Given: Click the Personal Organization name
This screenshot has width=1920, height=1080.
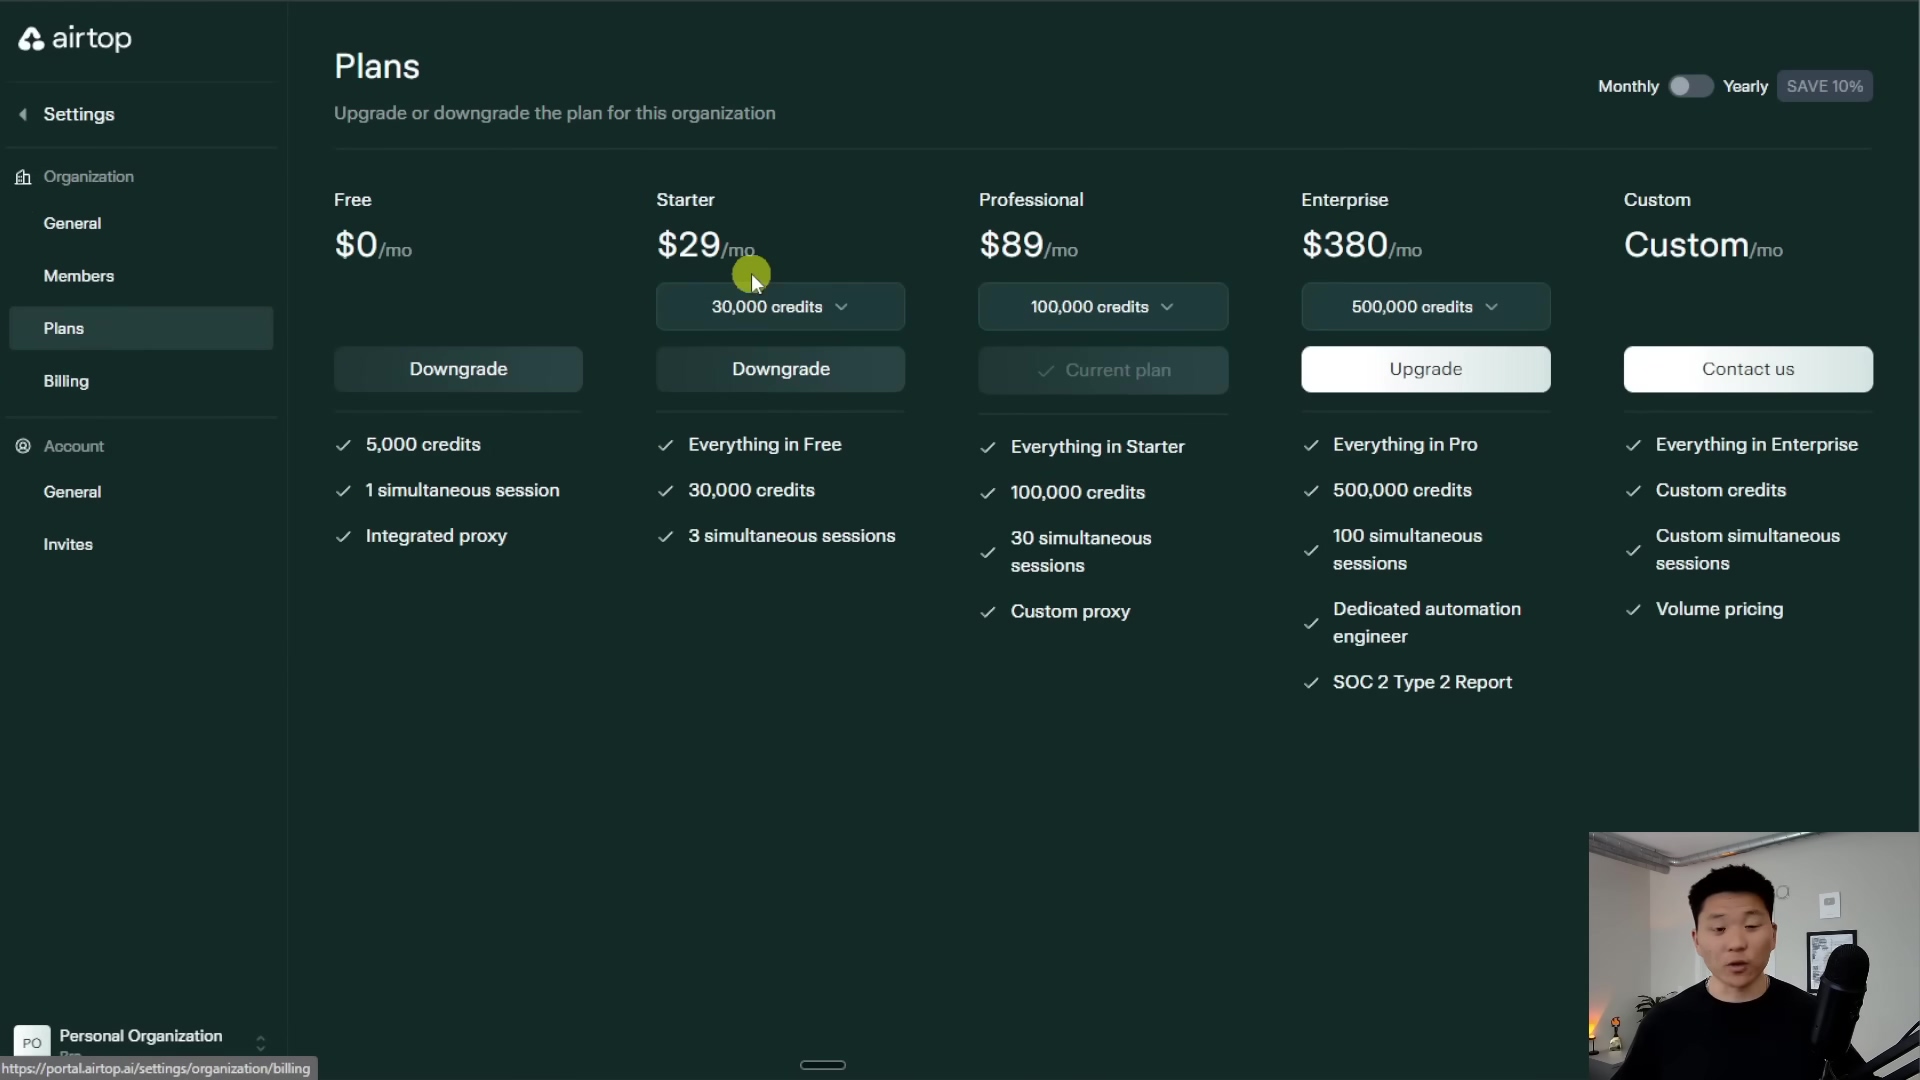Looking at the screenshot, I should 140,1036.
